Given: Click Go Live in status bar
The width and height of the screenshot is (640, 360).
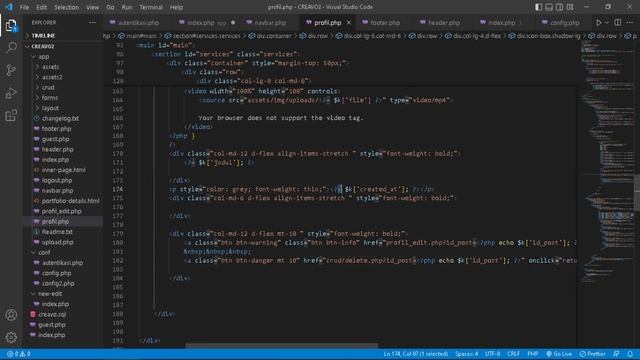Looking at the screenshot, I should click(559, 354).
